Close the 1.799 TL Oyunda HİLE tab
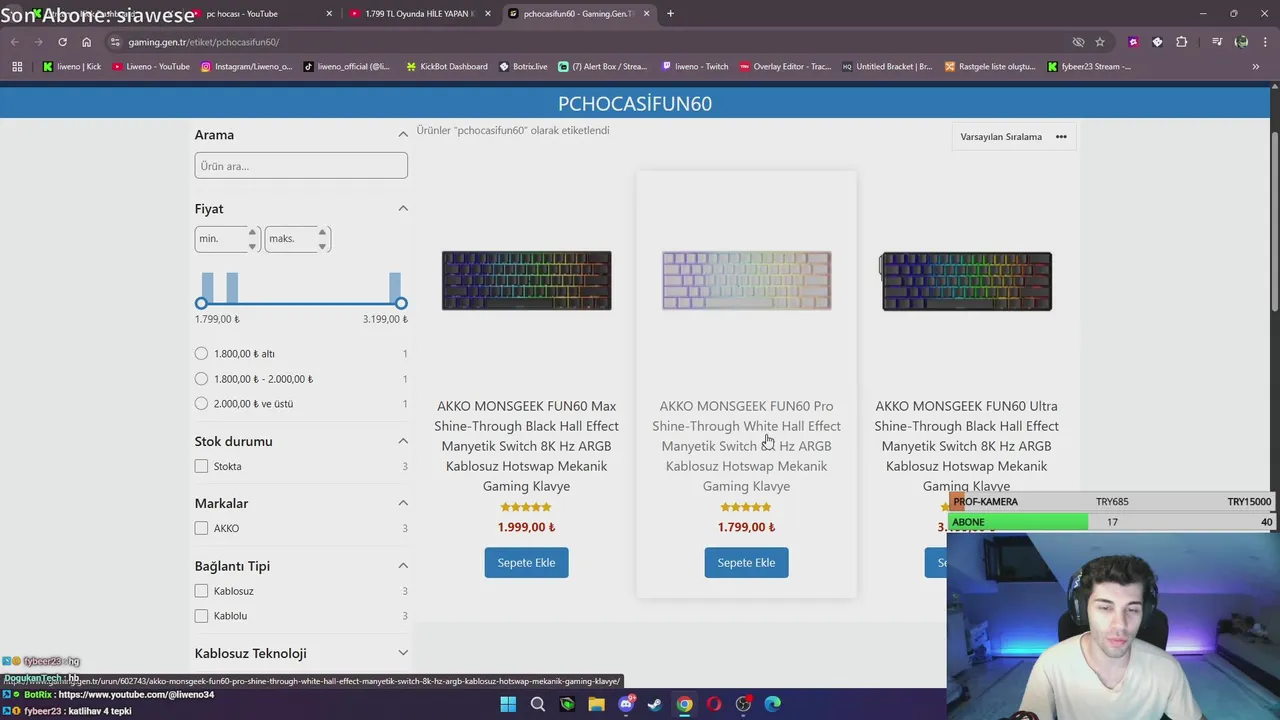 (x=488, y=14)
